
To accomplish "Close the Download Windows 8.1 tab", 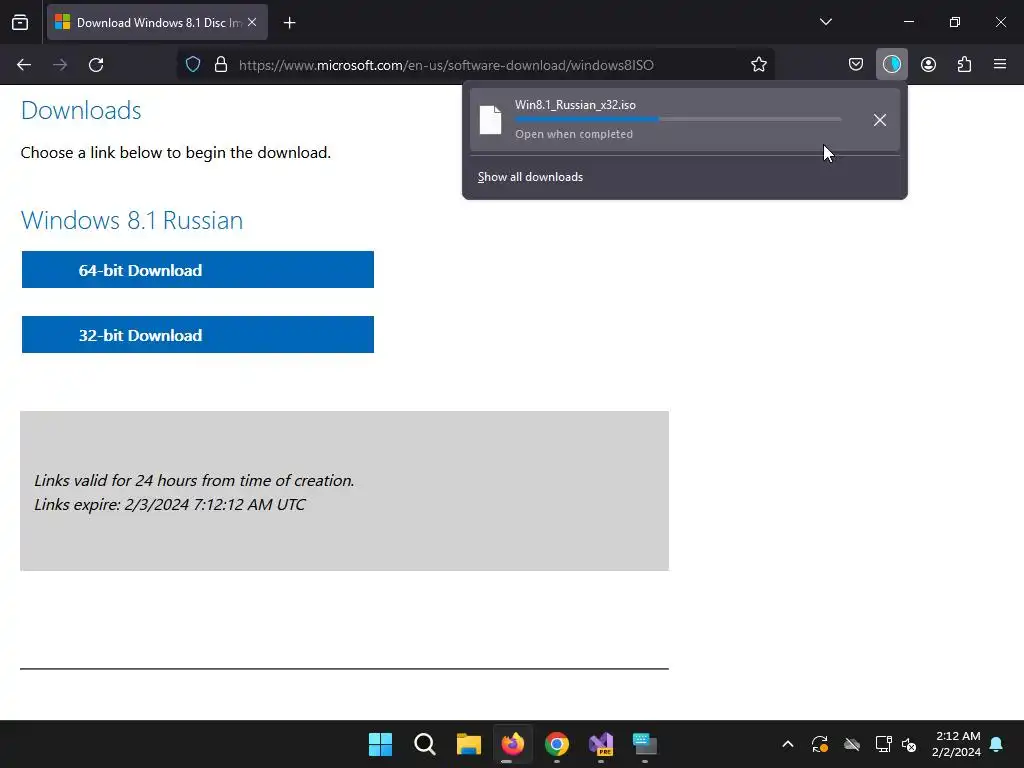I will [x=252, y=22].
